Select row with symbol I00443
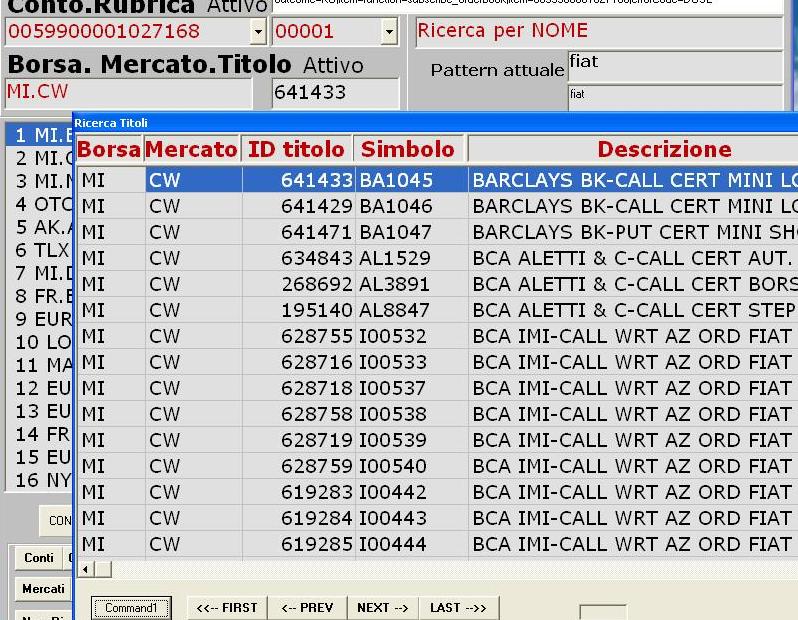 coord(437,518)
